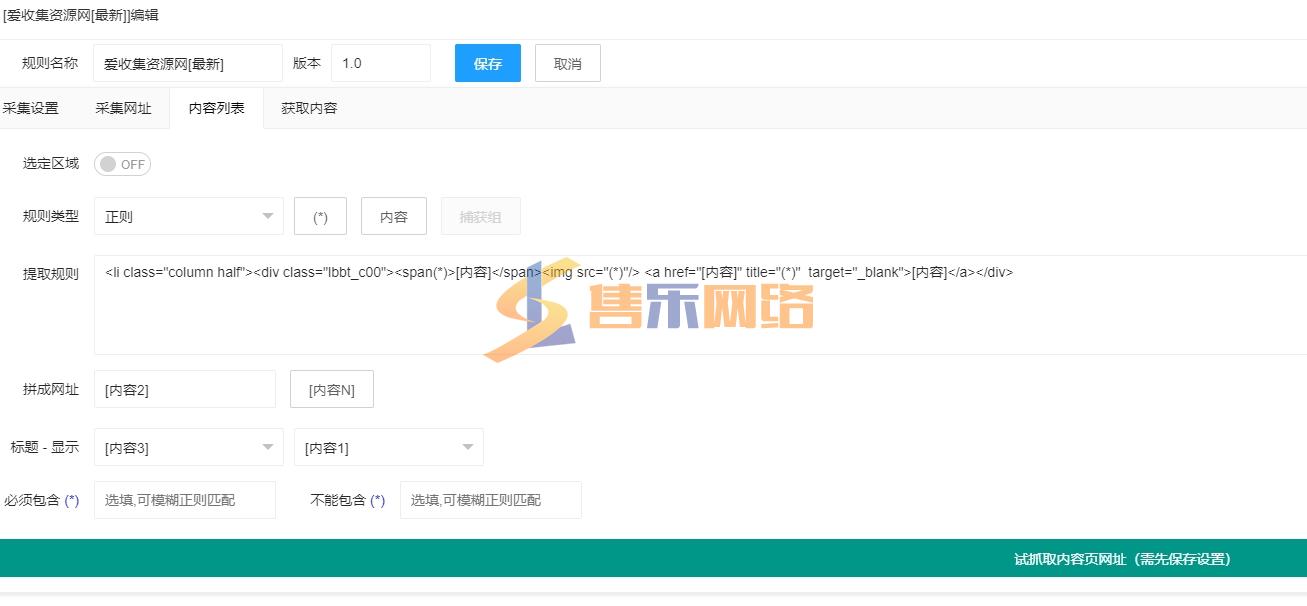This screenshot has height=606, width=1307.
Task: Click the 取消 button
Action: 568,63
